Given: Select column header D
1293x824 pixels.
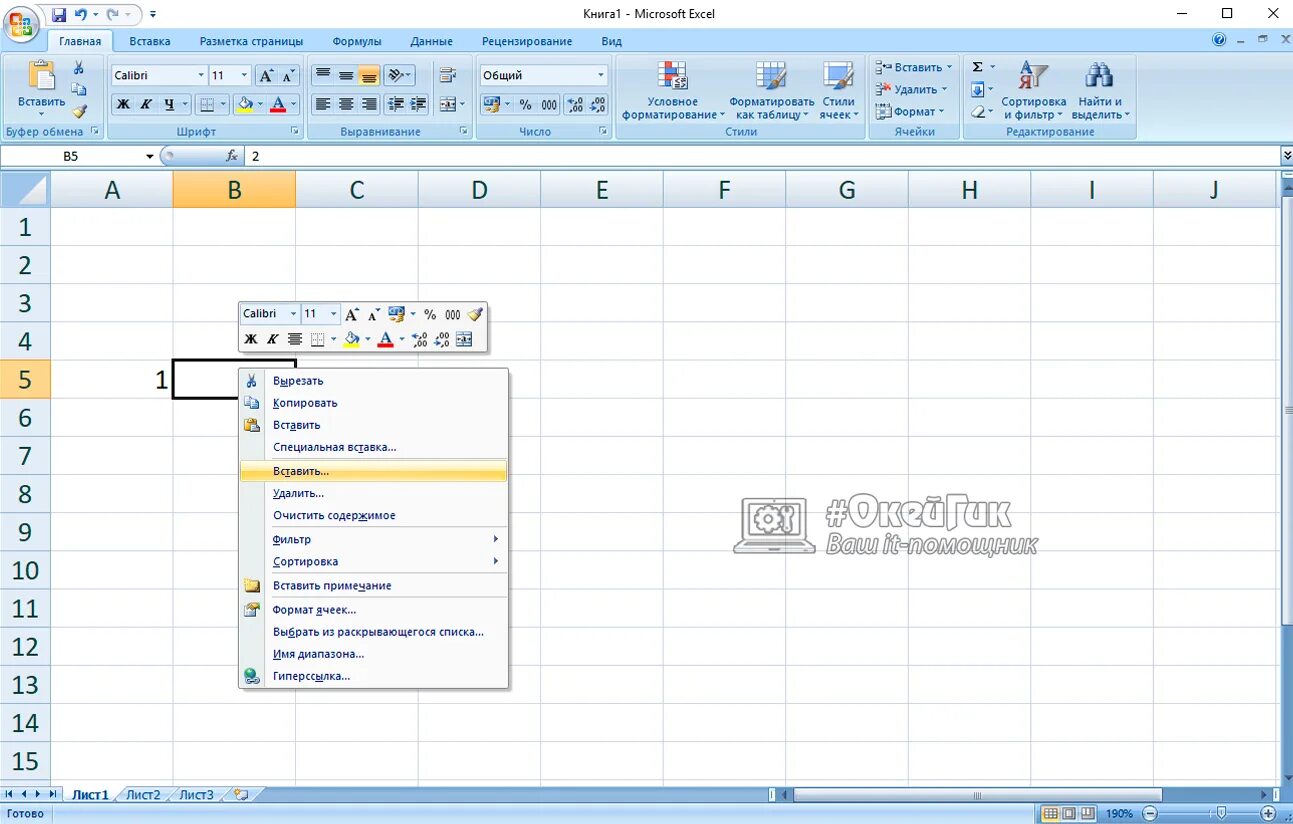Looking at the screenshot, I should pyautogui.click(x=479, y=189).
